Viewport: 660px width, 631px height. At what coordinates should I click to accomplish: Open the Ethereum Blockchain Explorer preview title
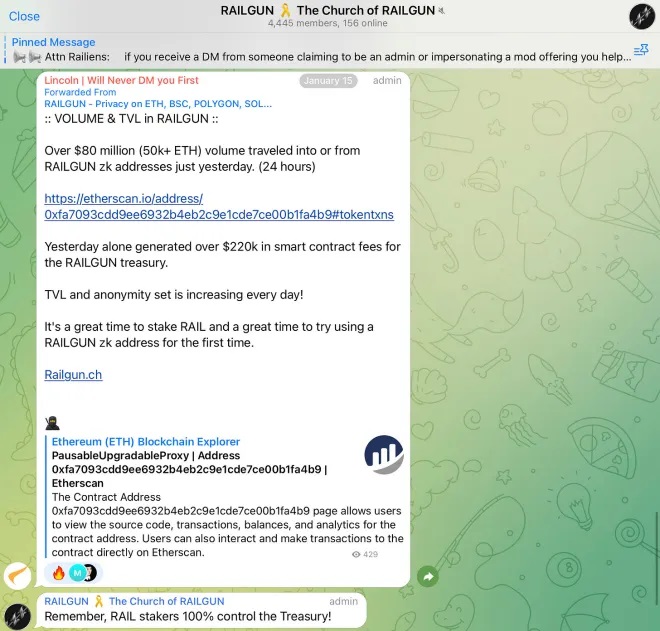[x=146, y=442]
